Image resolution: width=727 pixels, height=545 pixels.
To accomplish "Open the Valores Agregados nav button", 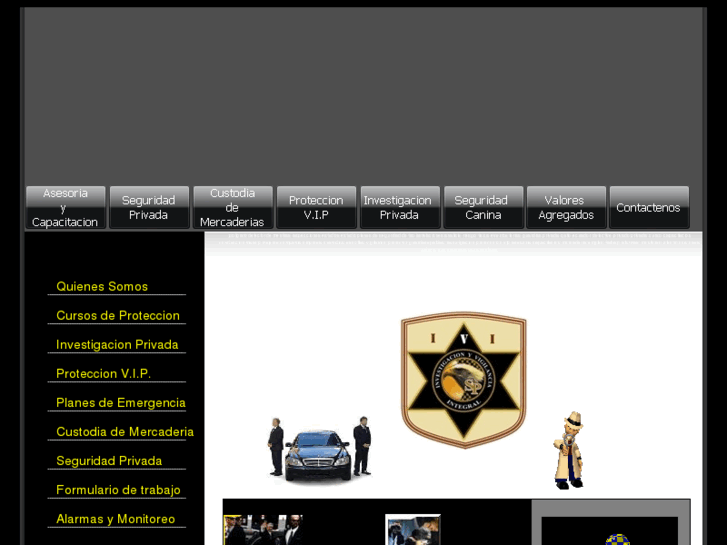I will [x=566, y=207].
